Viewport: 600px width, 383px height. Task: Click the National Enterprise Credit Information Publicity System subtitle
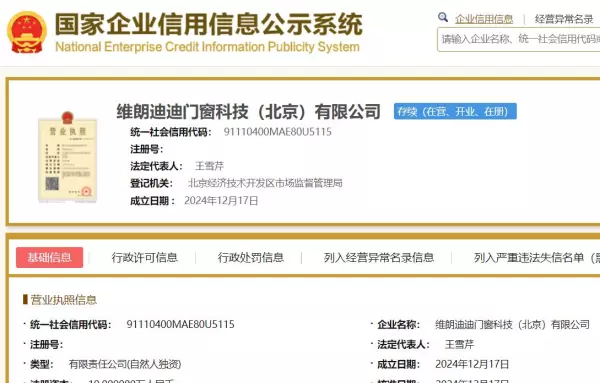pos(207,47)
